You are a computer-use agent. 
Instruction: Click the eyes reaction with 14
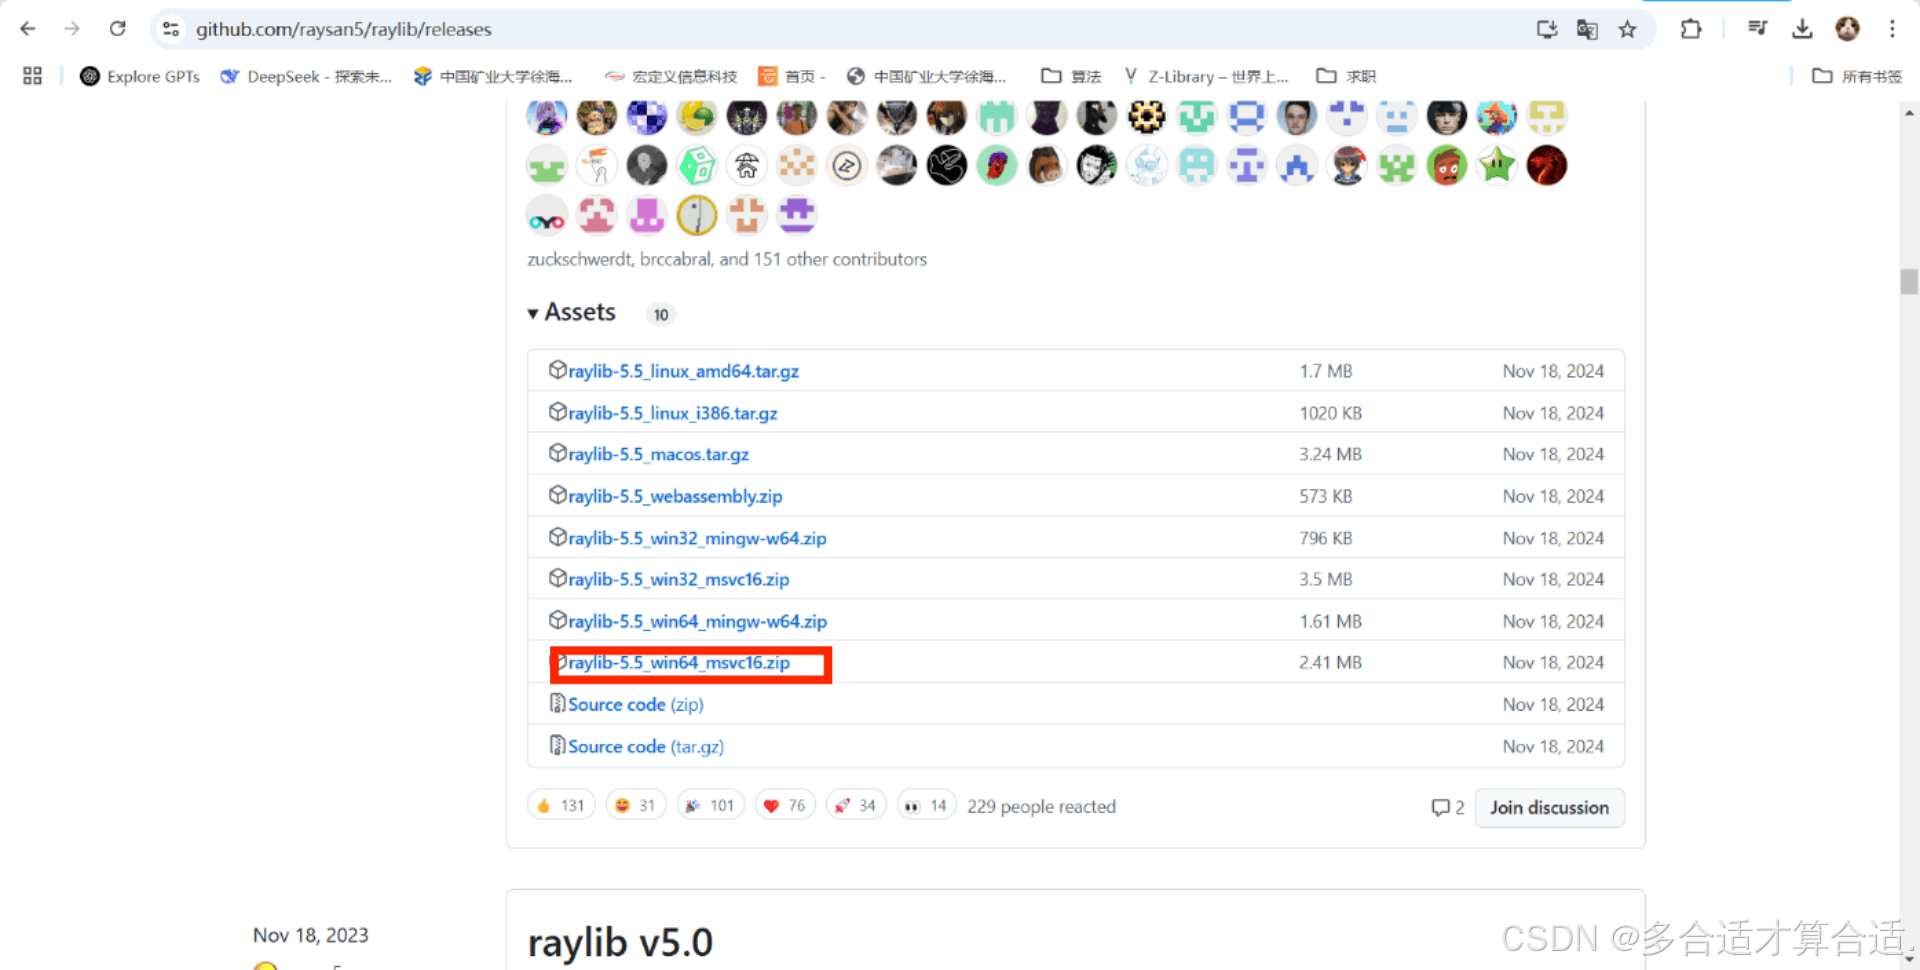[x=927, y=805]
